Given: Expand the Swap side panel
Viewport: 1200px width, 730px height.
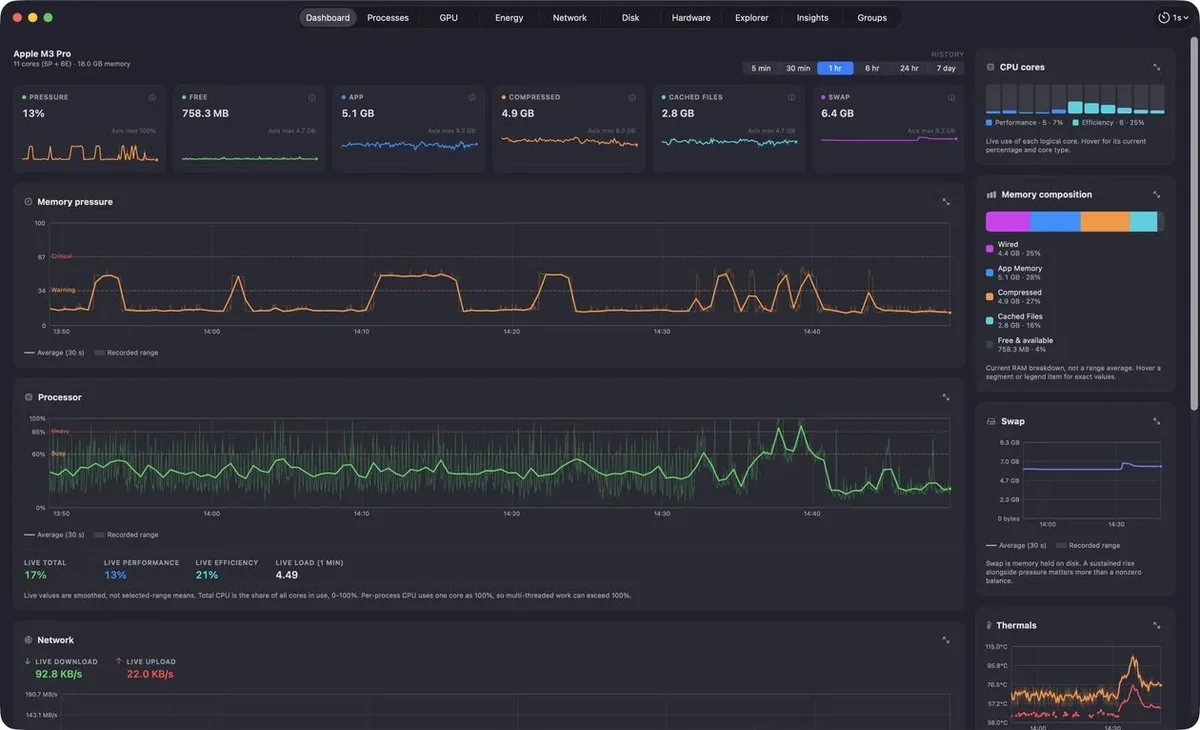Looking at the screenshot, I should (1157, 422).
